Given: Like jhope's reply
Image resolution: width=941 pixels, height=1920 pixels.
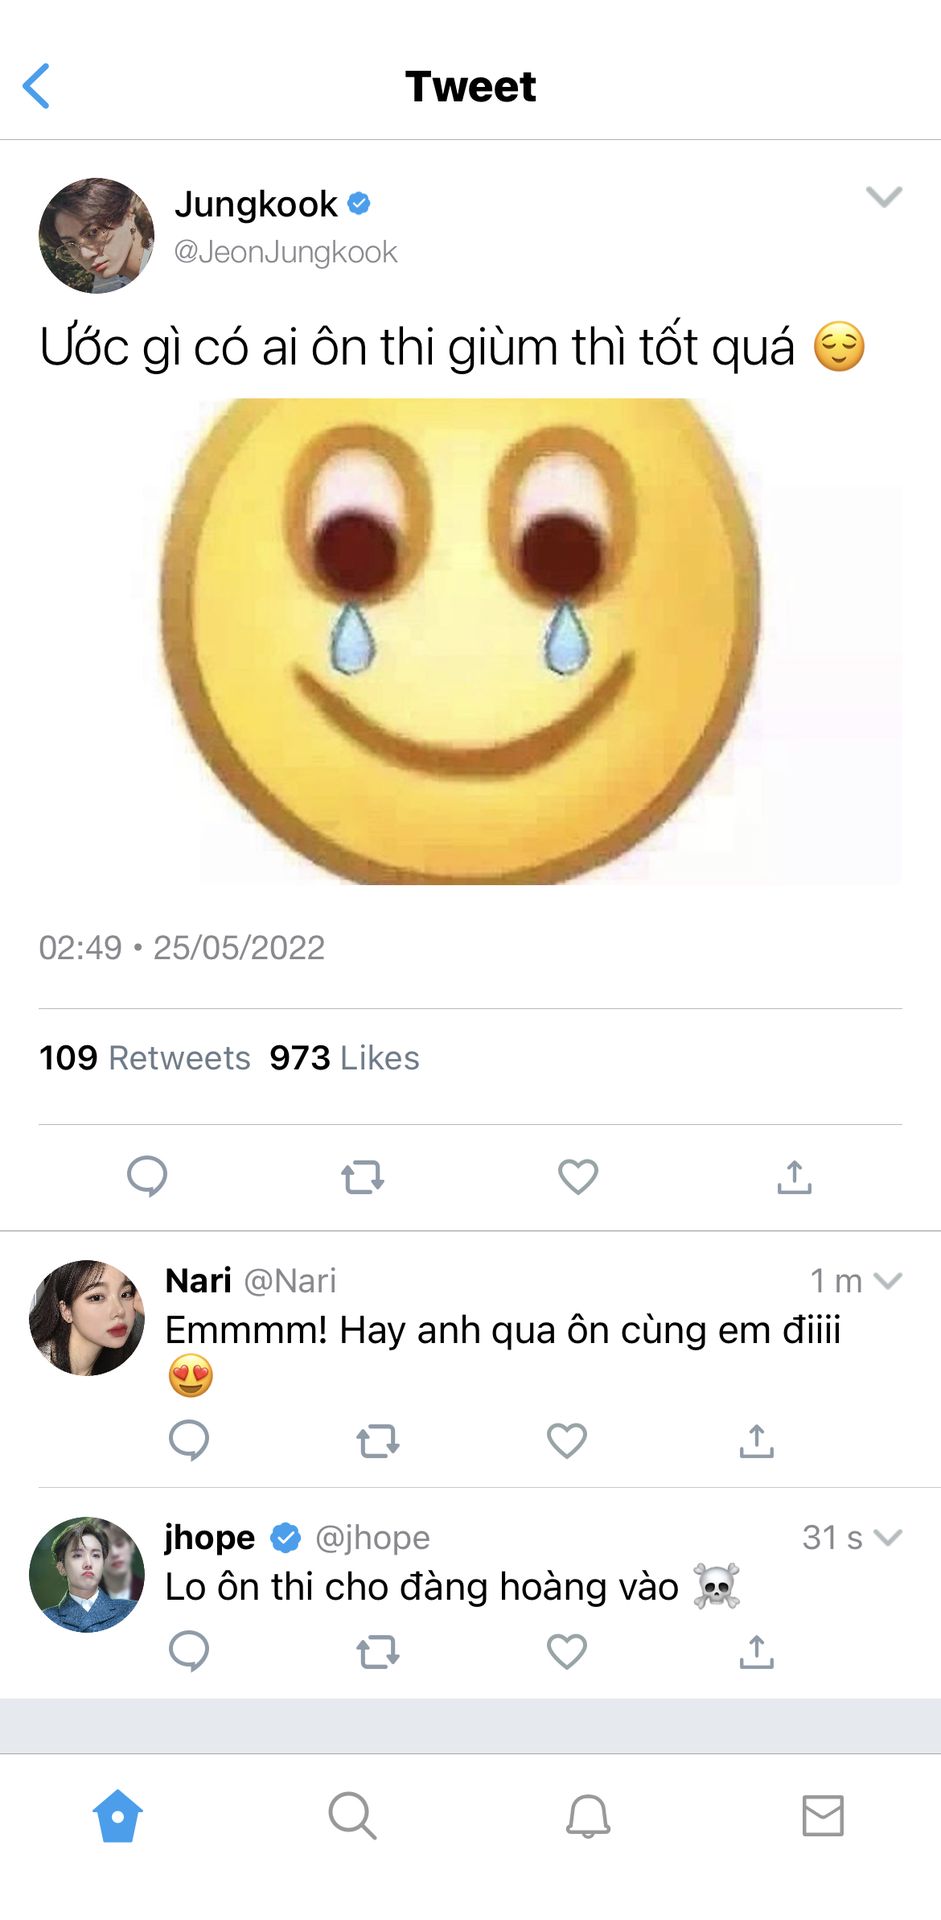Looking at the screenshot, I should pos(567,1652).
